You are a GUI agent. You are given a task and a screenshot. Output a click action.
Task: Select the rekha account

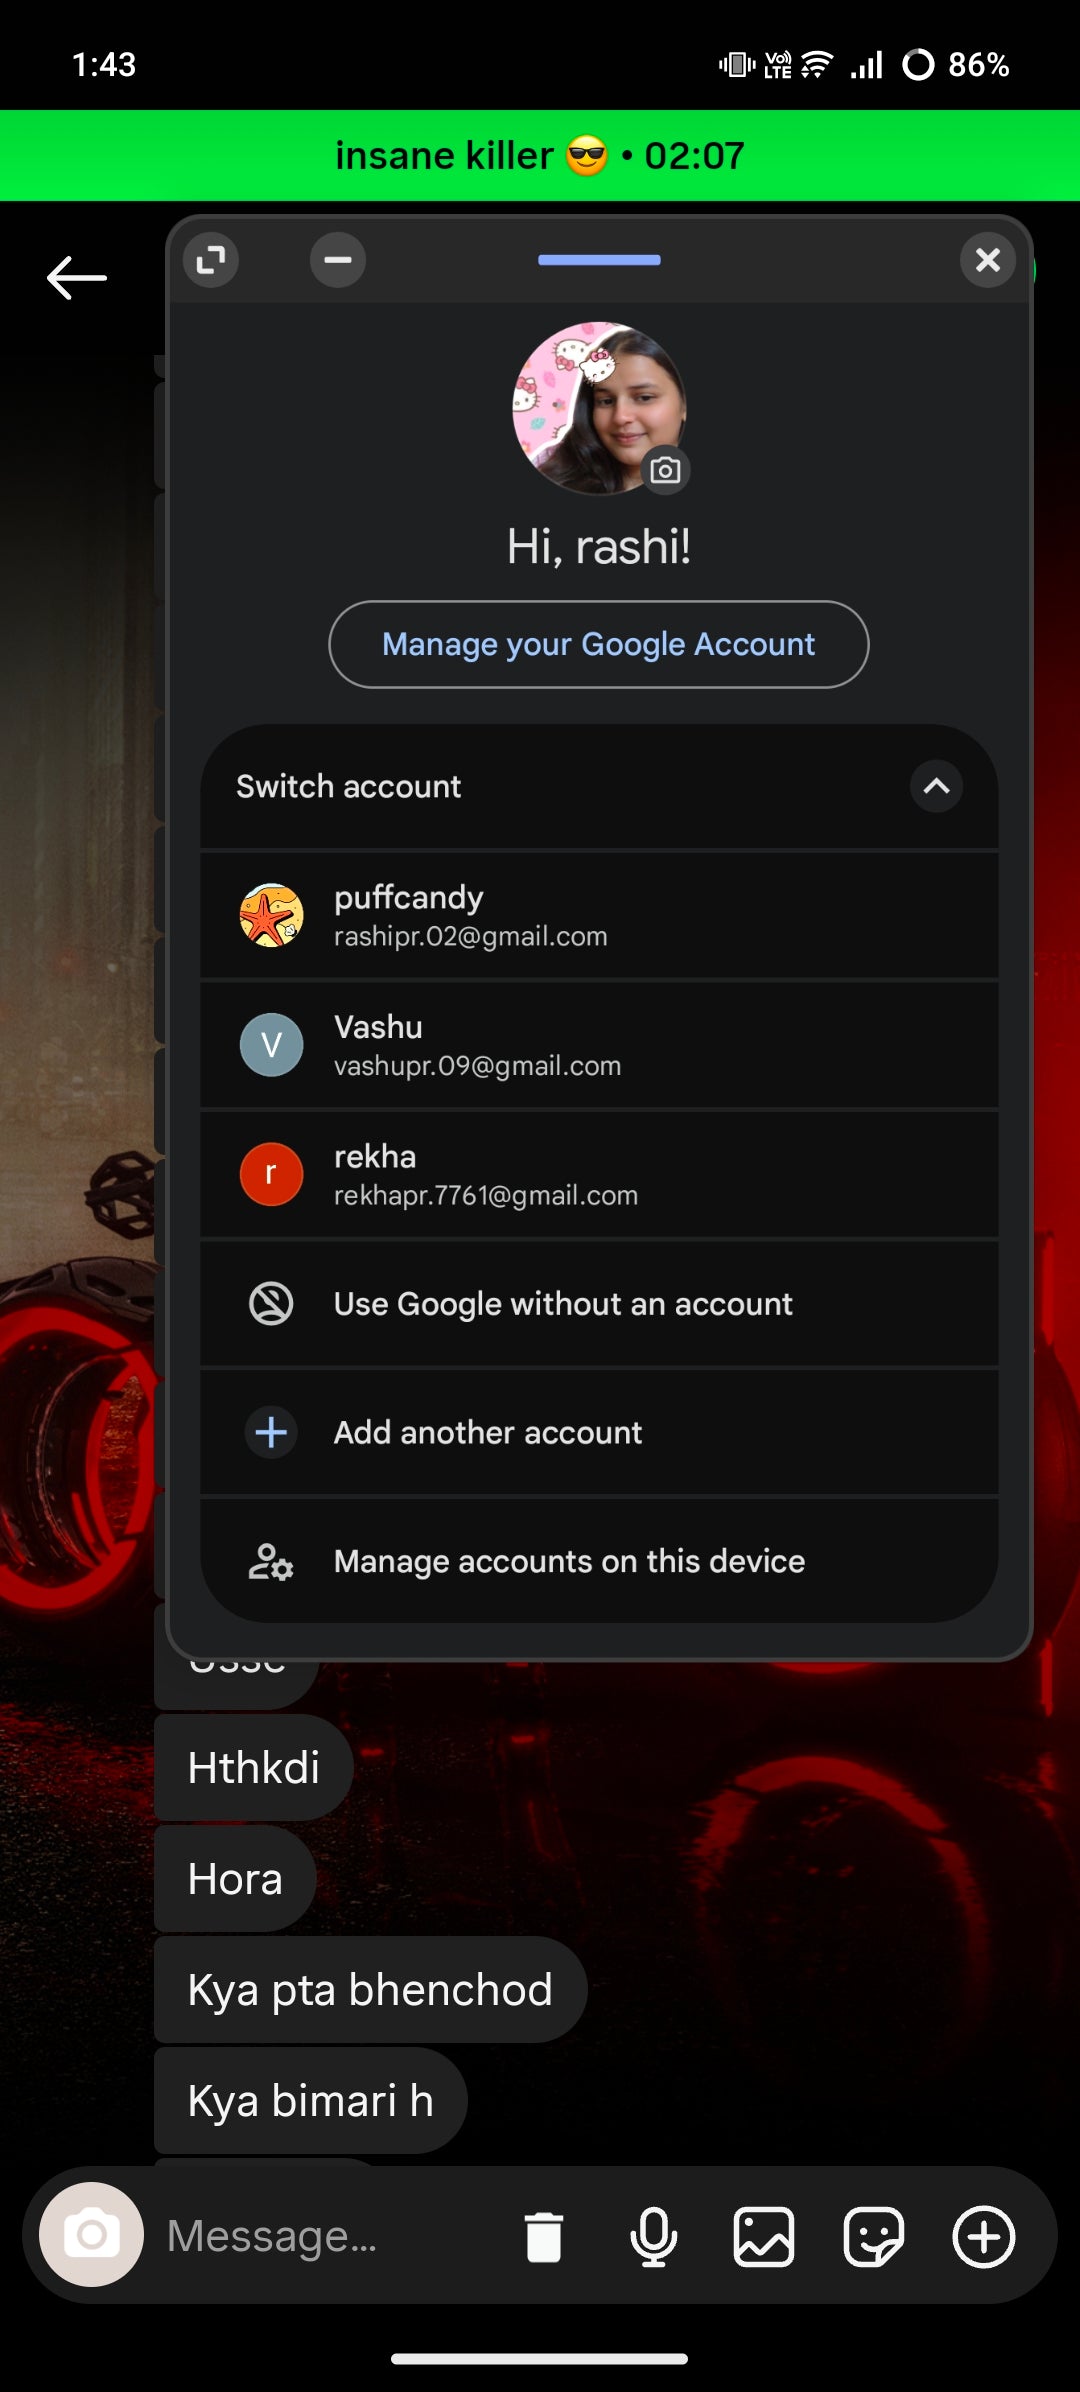[598, 1175]
